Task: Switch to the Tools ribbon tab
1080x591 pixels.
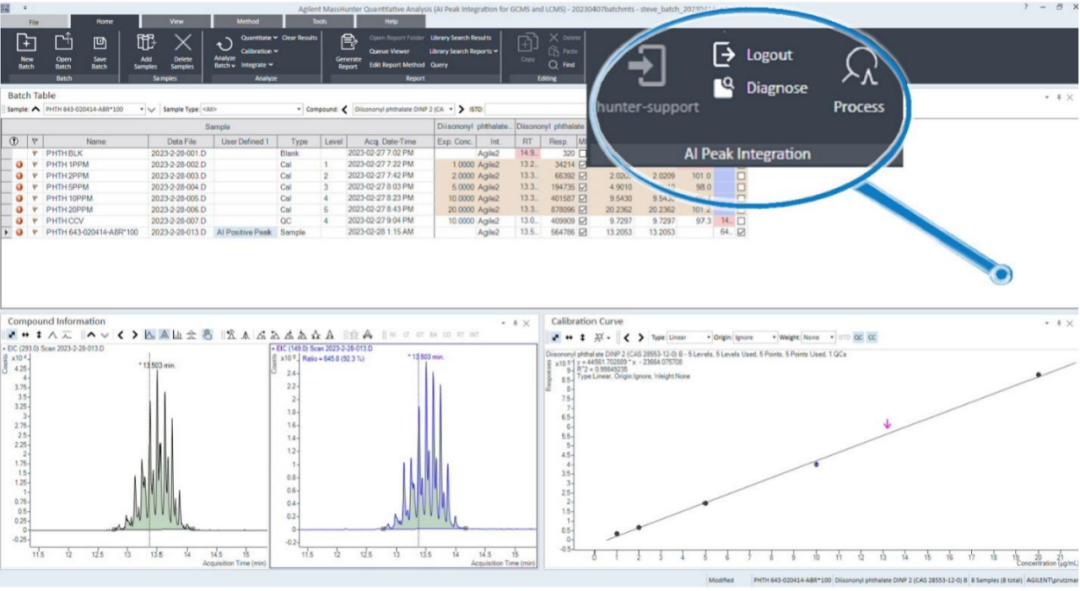Action: (320, 22)
